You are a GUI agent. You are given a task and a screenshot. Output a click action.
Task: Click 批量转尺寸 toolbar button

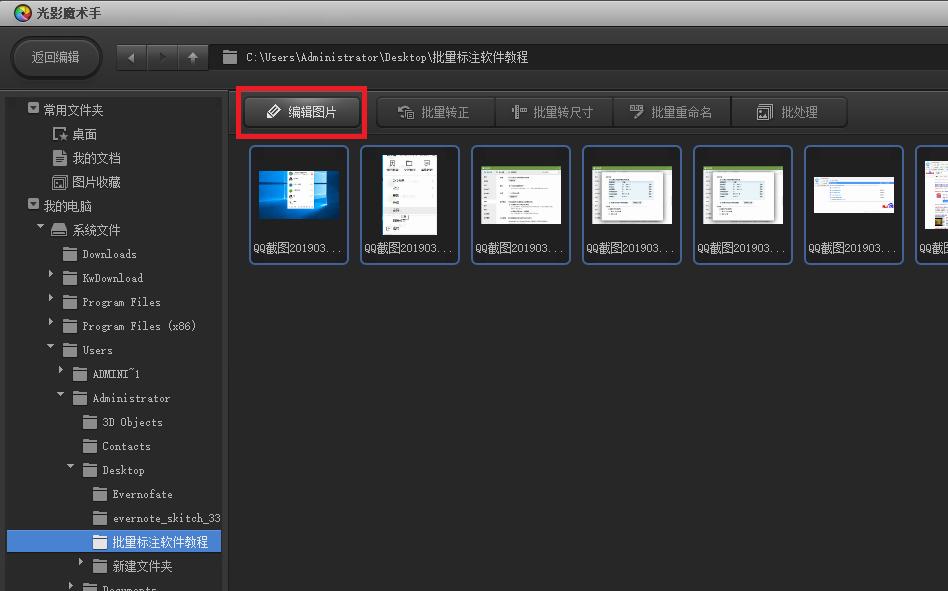(553, 112)
